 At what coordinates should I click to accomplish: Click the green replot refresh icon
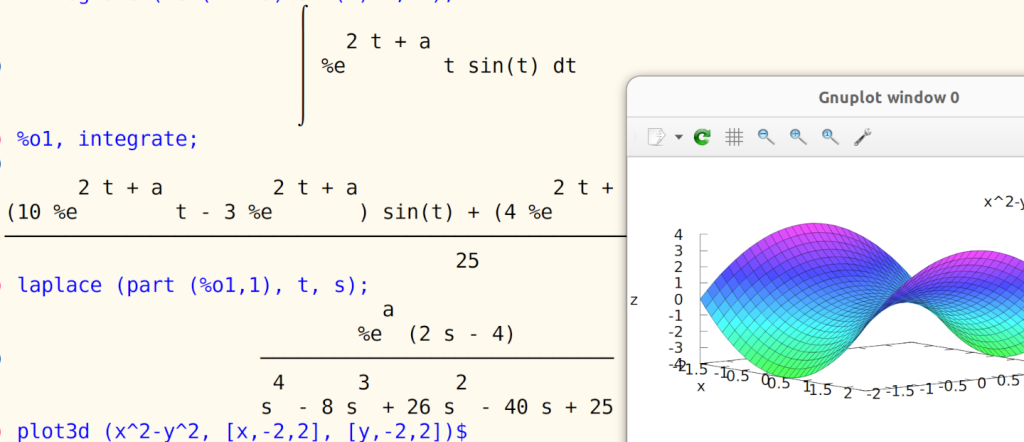[x=702, y=137]
